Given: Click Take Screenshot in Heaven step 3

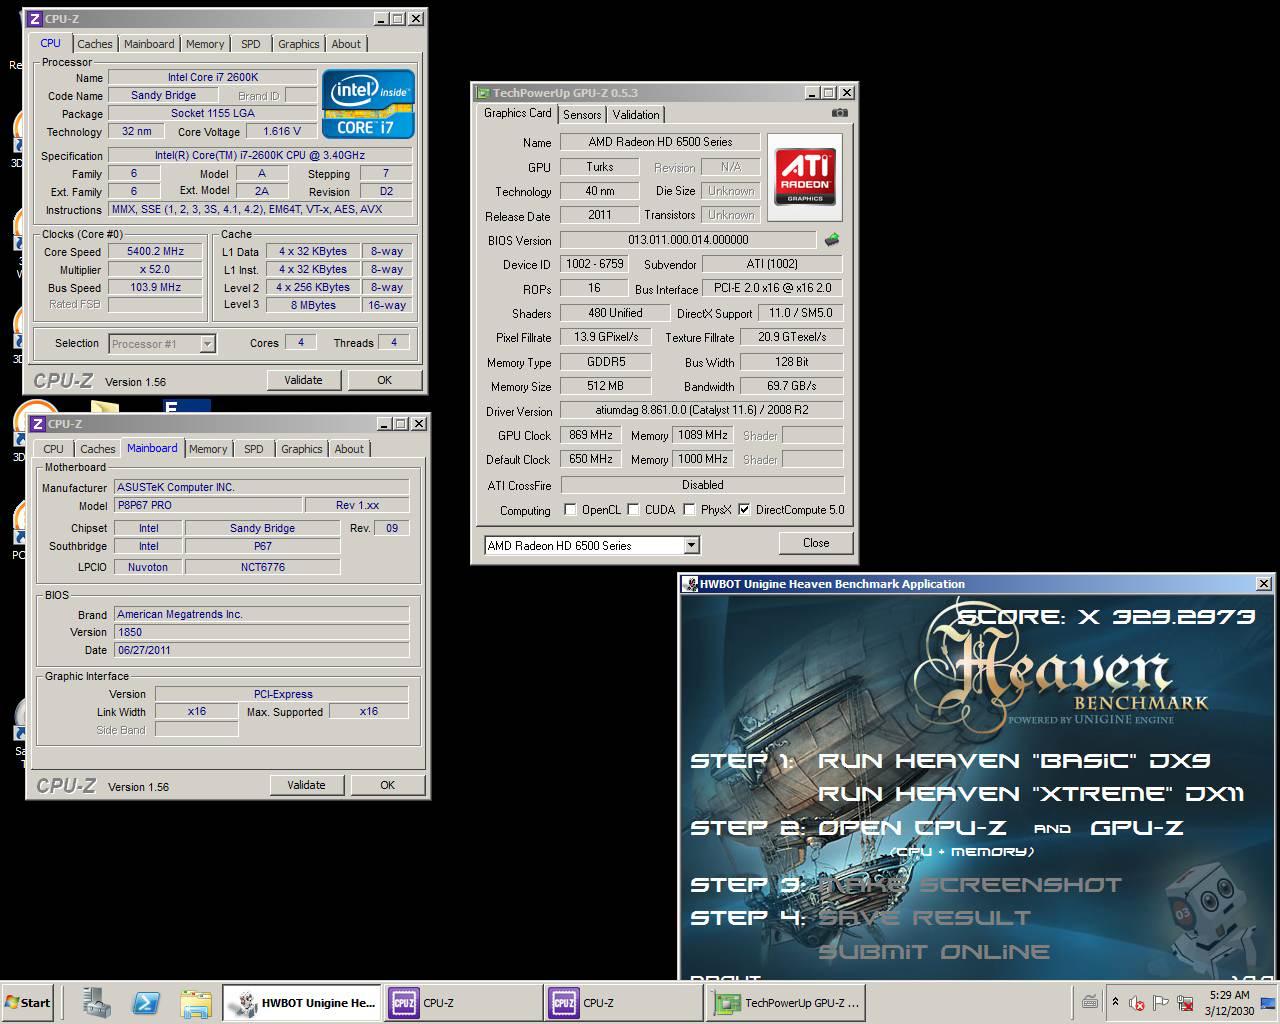Looking at the screenshot, I should pyautogui.click(x=970, y=885).
